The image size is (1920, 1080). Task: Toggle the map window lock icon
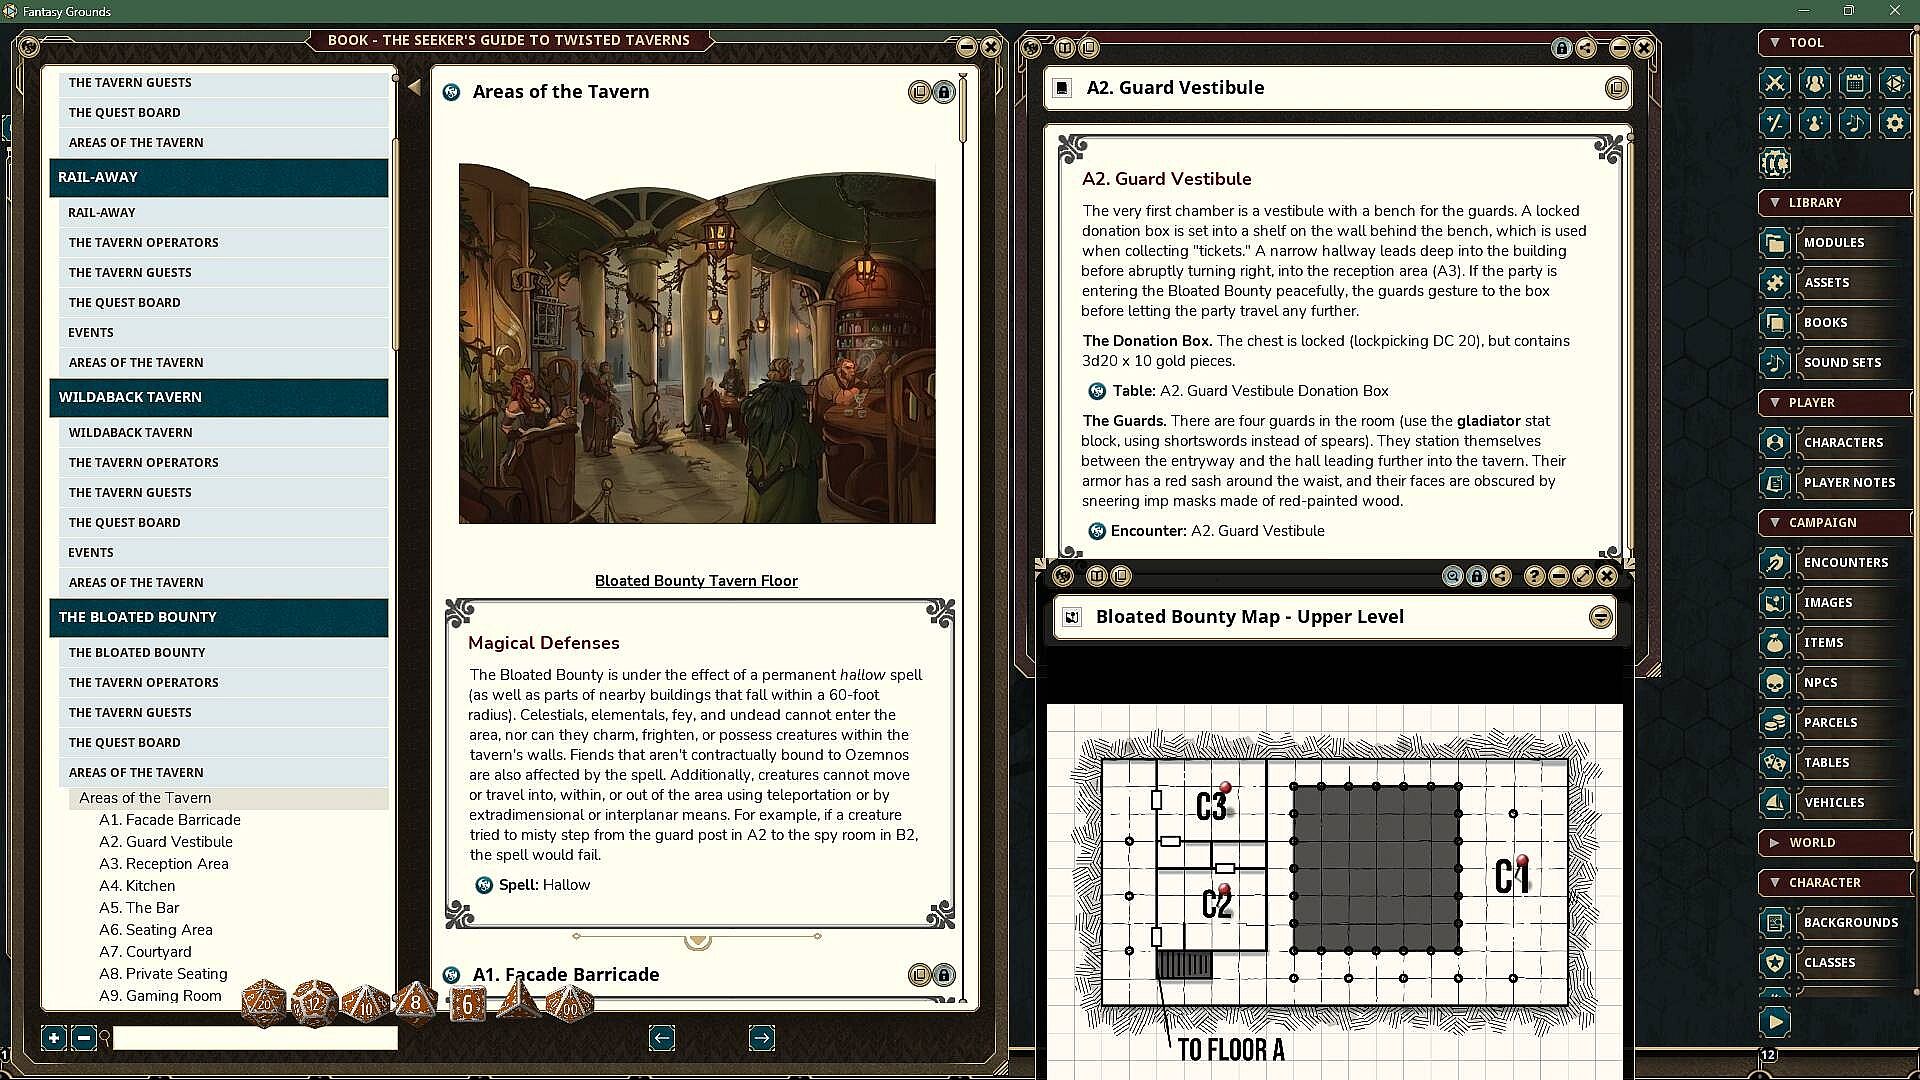click(x=1477, y=576)
